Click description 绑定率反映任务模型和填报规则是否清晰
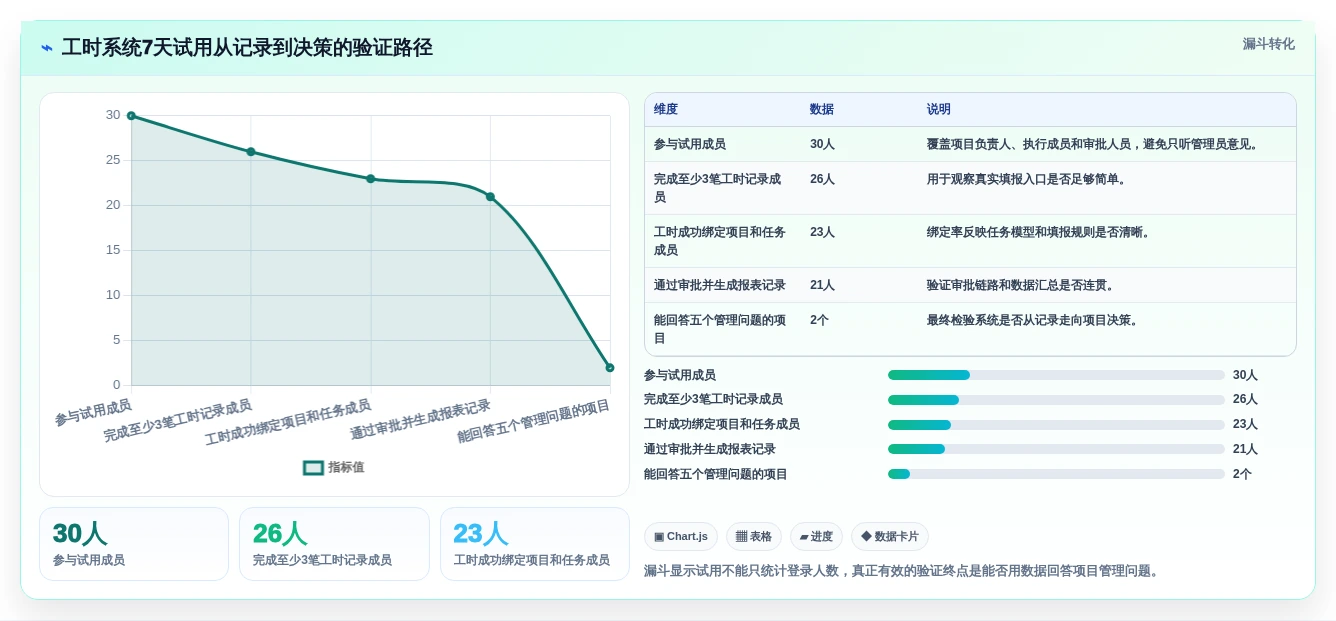The width and height of the screenshot is (1336, 621). point(1038,232)
